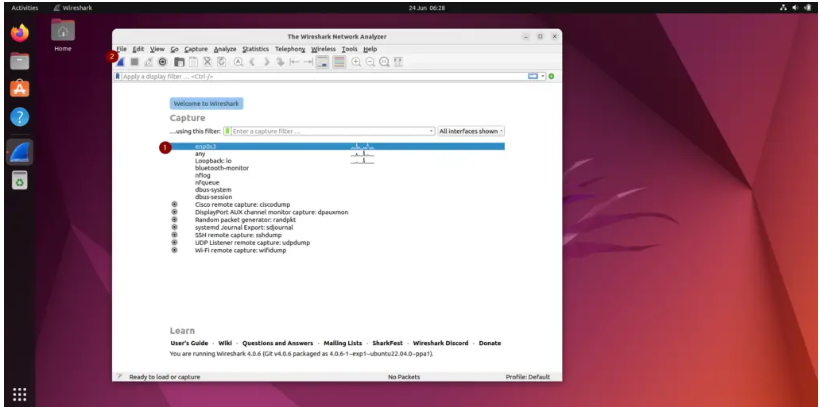Click the go to specified packet icon
Image resolution: width=820 pixels, height=407 pixels.
280,62
